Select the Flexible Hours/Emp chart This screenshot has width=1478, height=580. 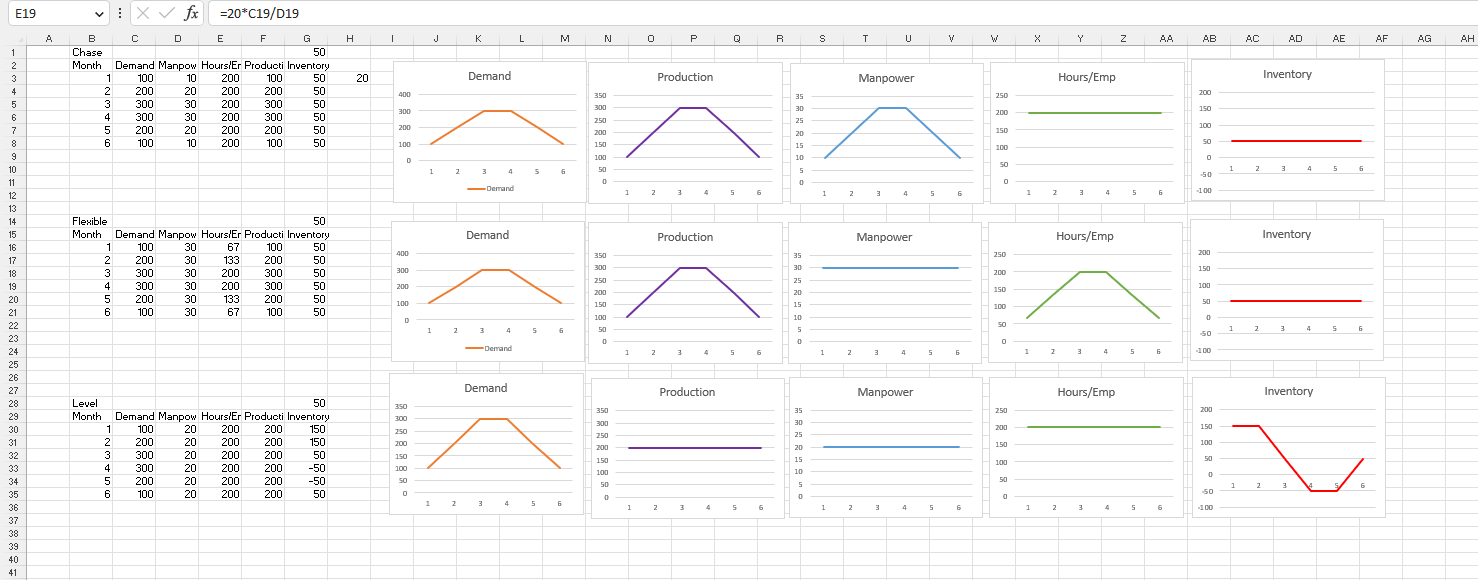pos(1085,290)
